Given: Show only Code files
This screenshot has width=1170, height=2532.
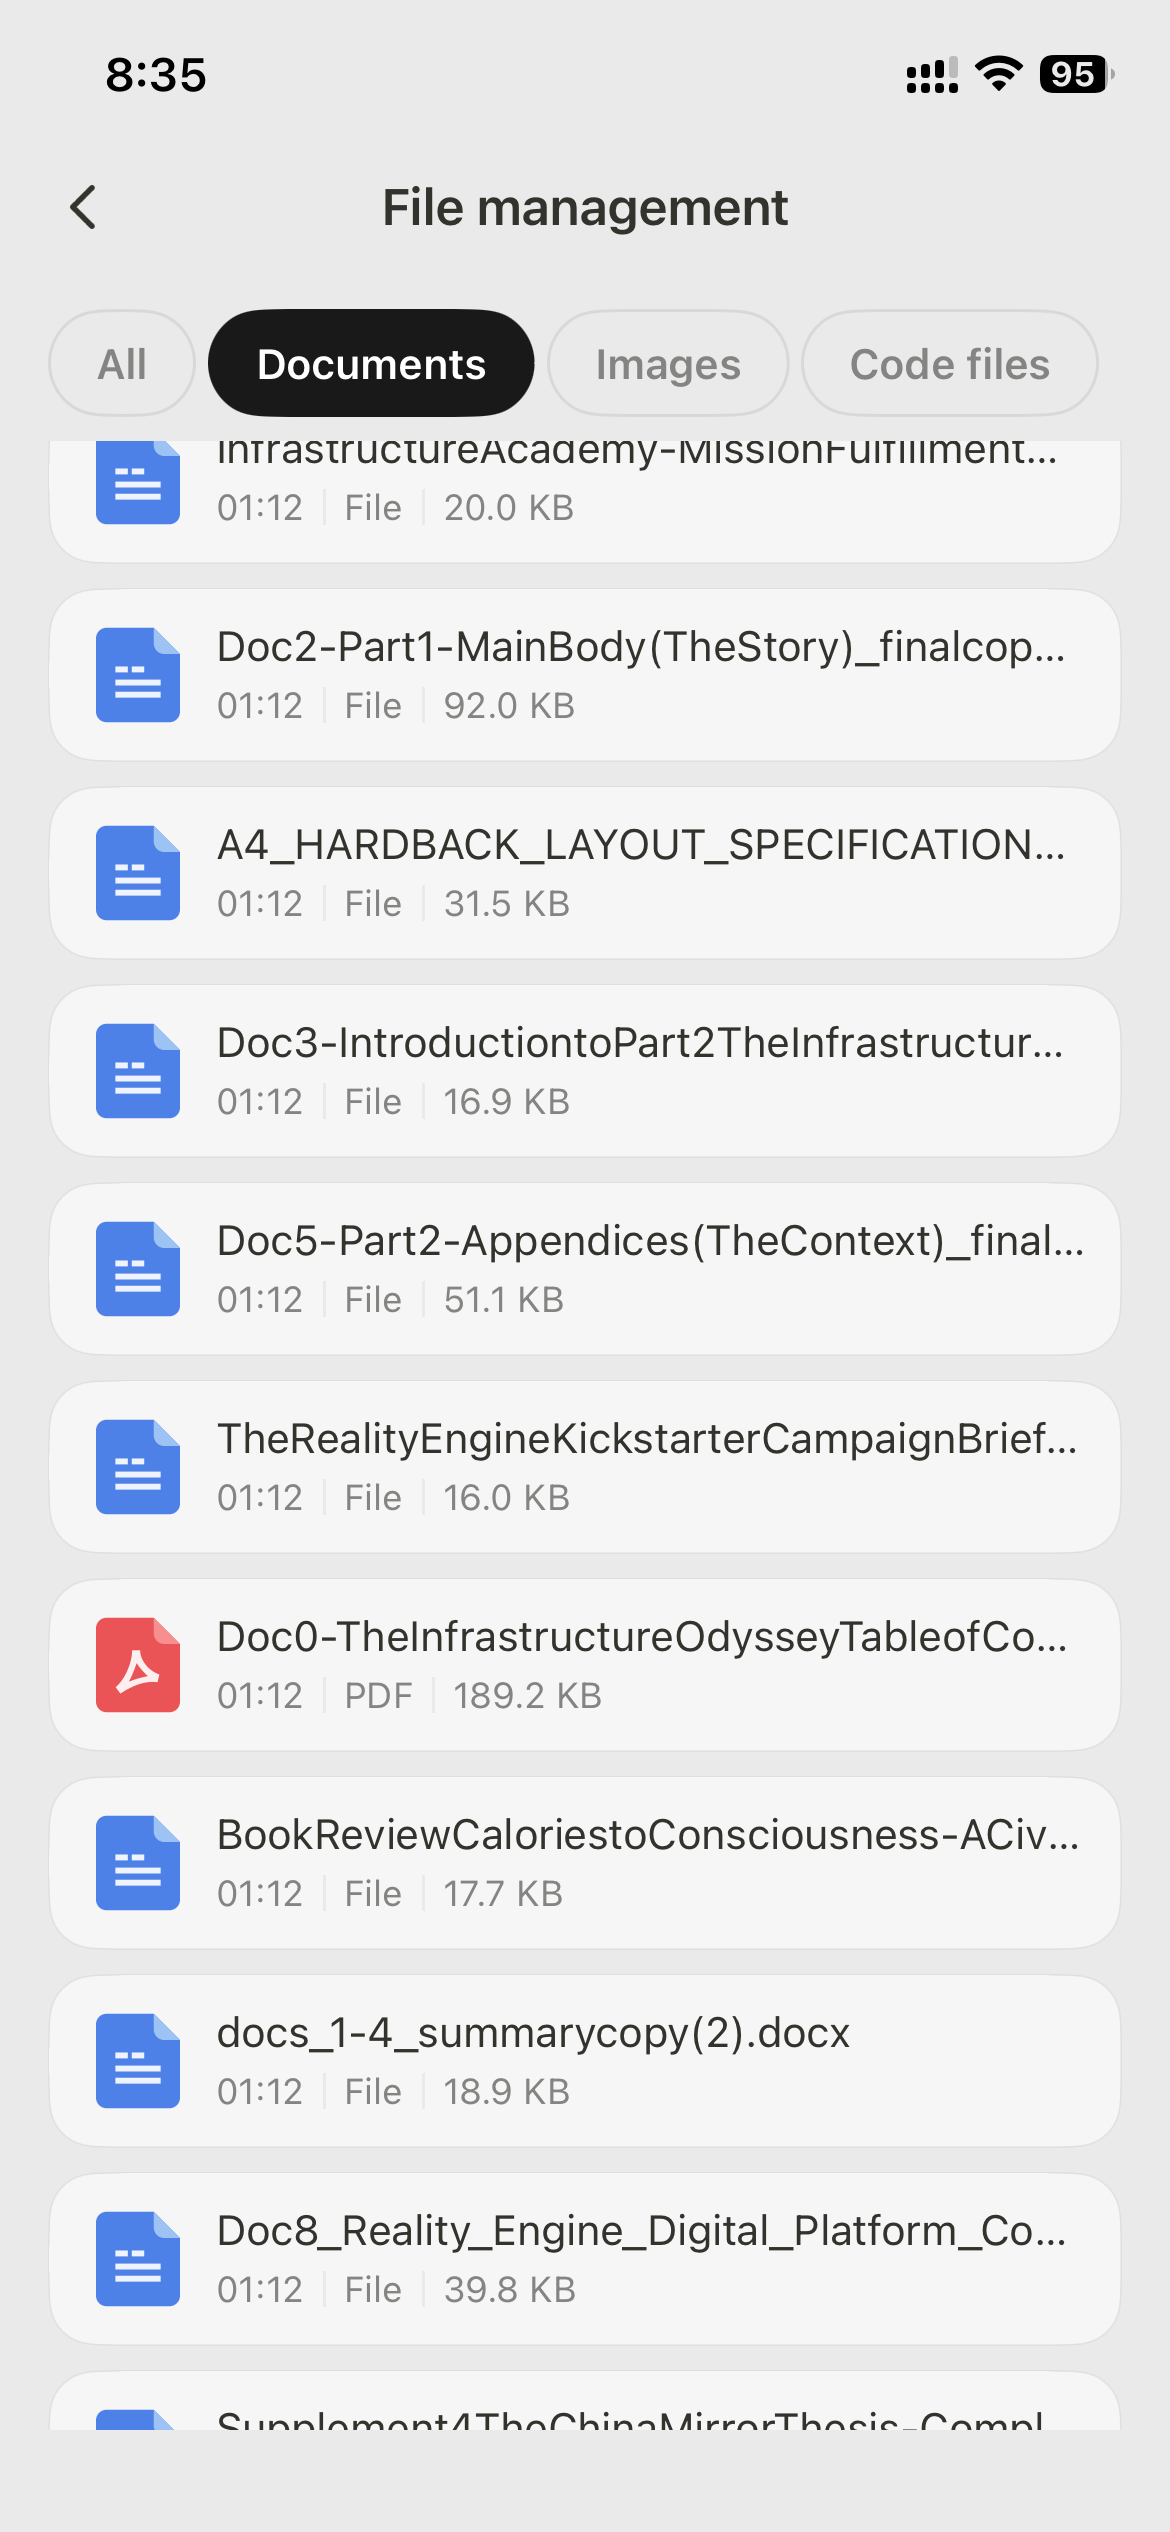Looking at the screenshot, I should (x=949, y=364).
